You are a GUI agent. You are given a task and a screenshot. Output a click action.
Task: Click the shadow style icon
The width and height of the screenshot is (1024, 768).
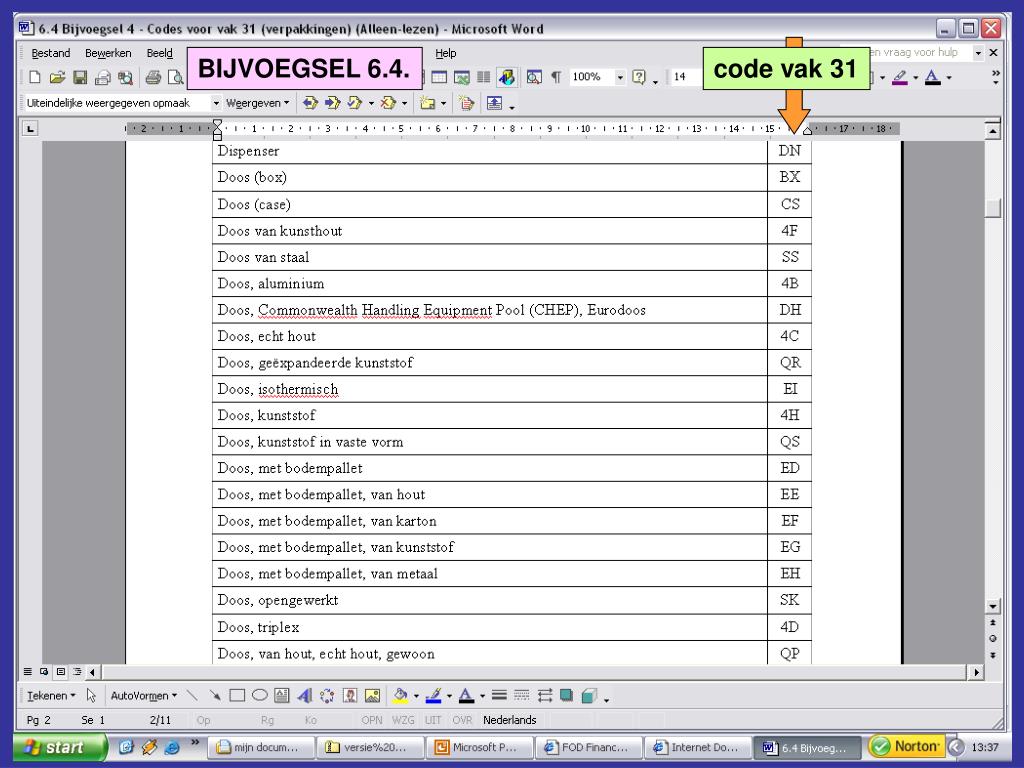point(566,696)
